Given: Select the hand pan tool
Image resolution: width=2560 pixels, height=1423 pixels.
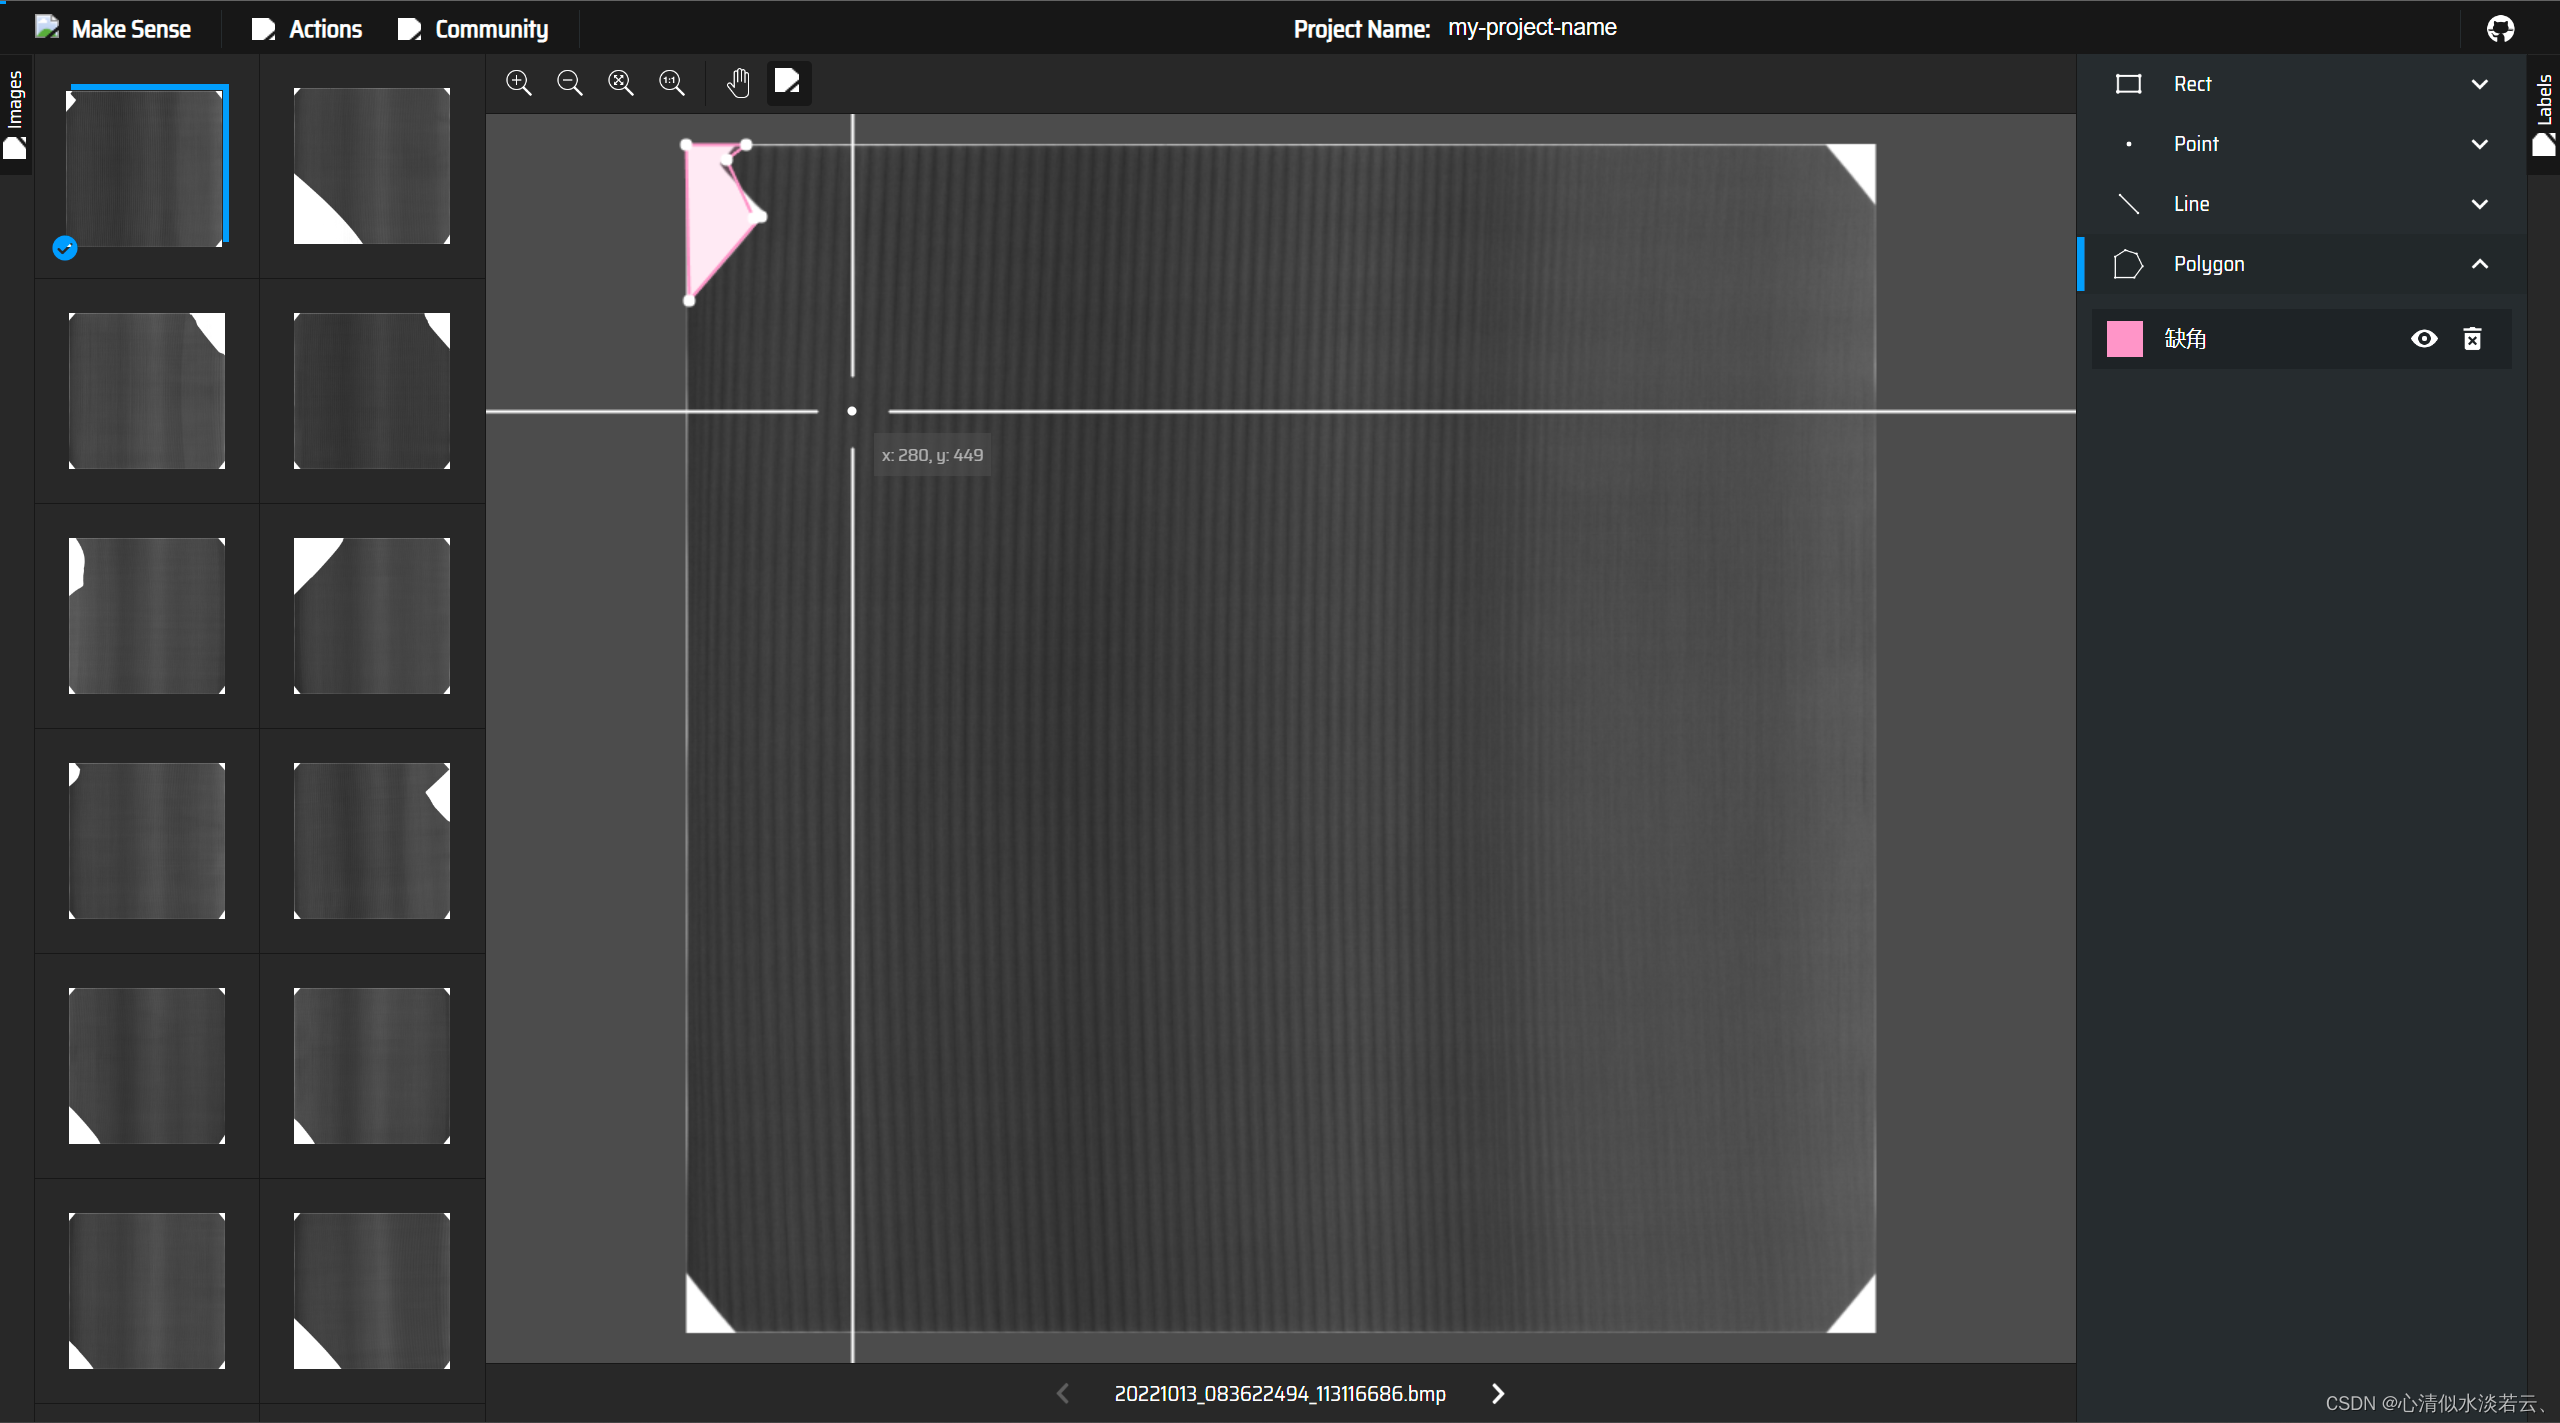Looking at the screenshot, I should [738, 81].
